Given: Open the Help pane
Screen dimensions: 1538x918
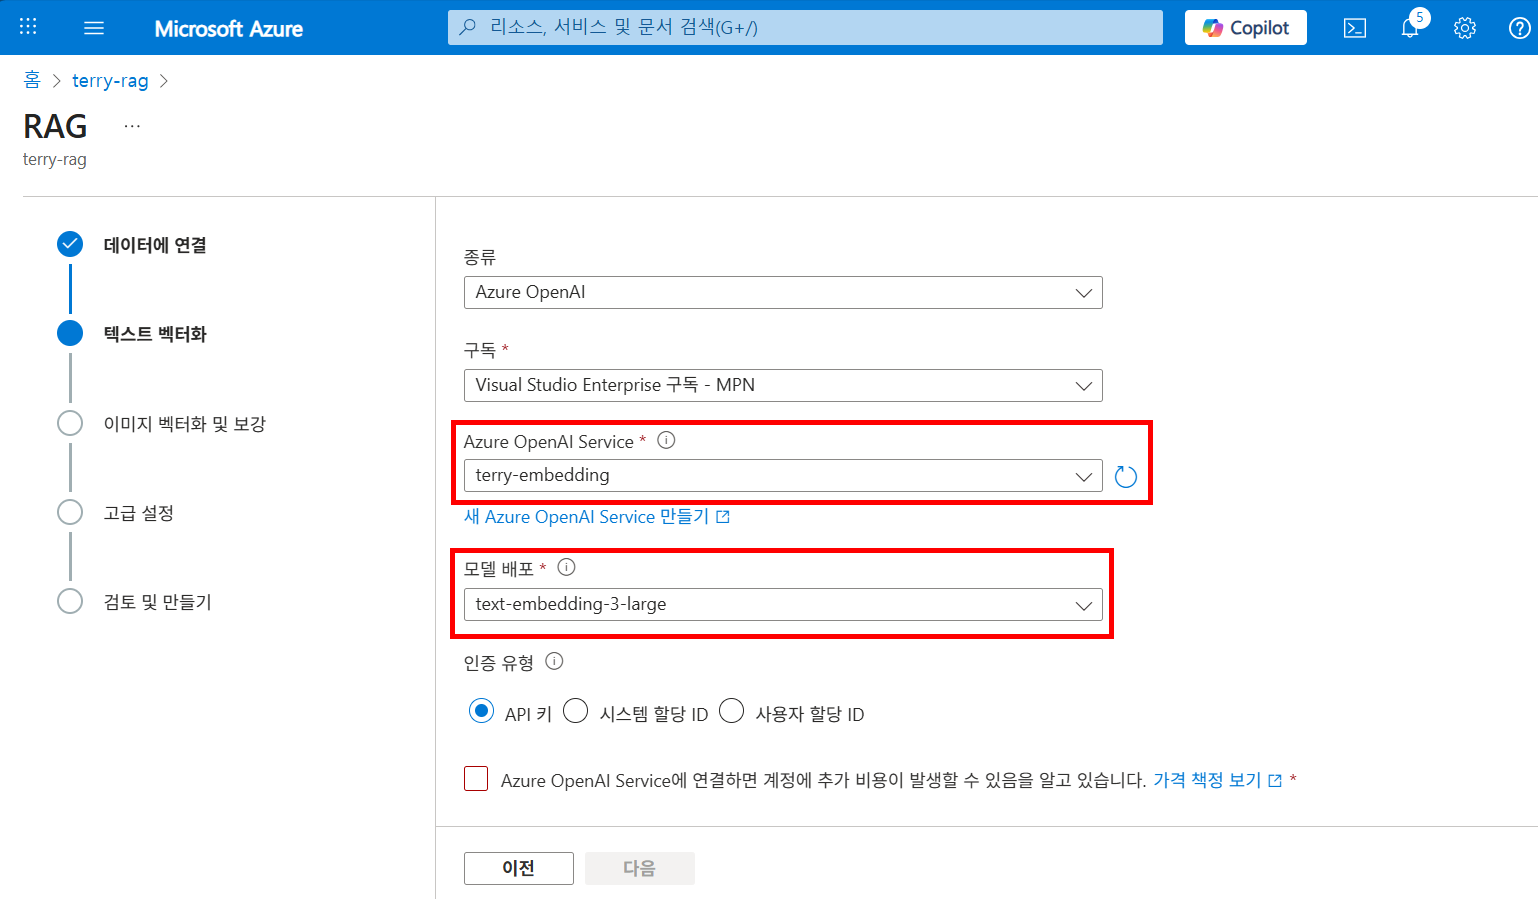Looking at the screenshot, I should [x=1519, y=27].
